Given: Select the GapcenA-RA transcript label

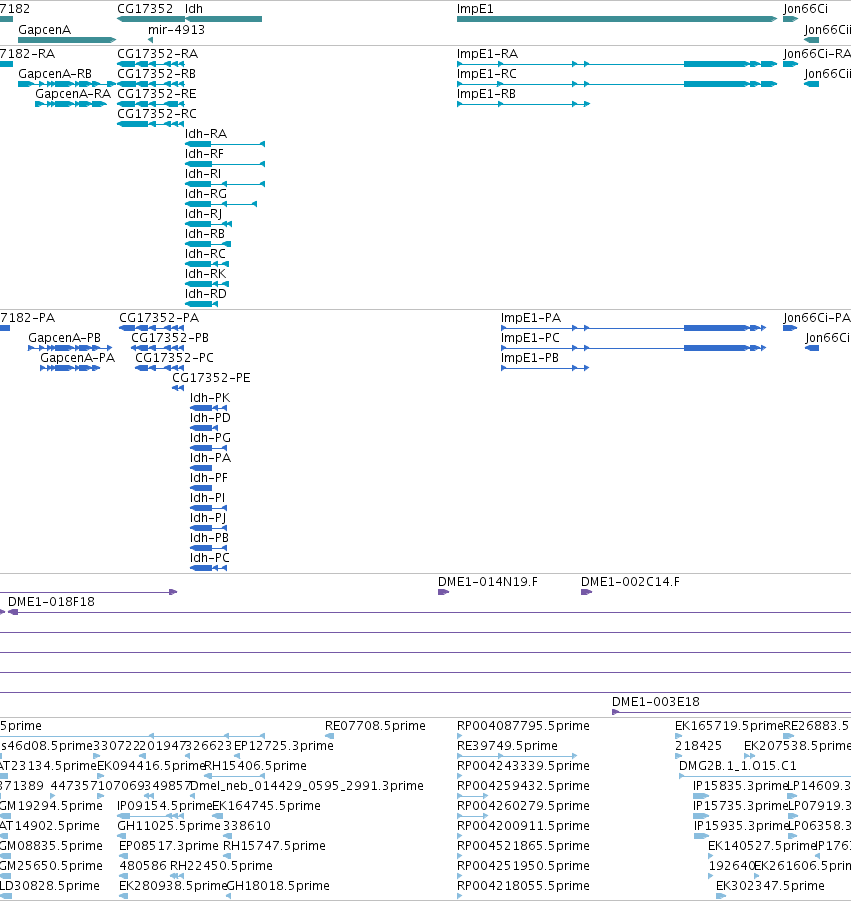Looking at the screenshot, I should point(73,94).
